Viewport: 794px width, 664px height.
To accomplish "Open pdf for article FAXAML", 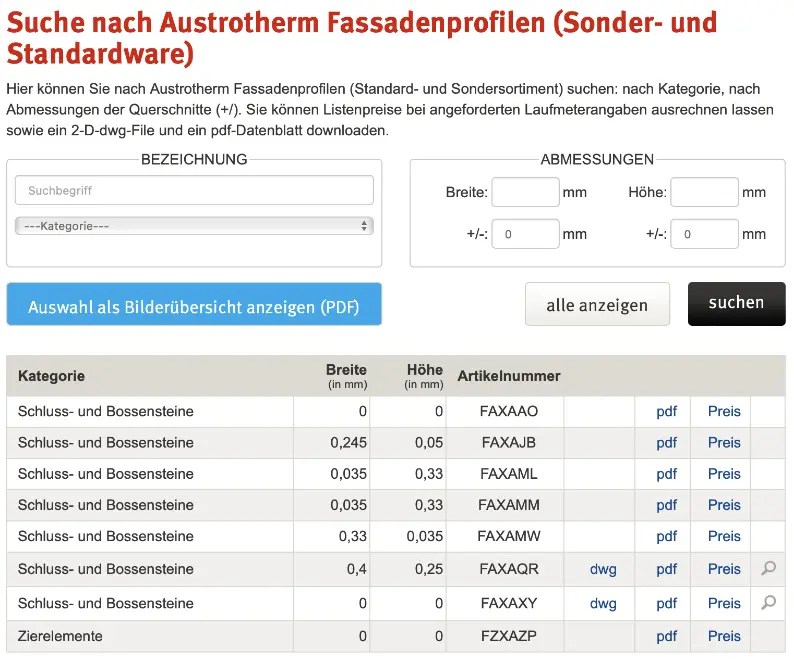I will click(x=666, y=475).
